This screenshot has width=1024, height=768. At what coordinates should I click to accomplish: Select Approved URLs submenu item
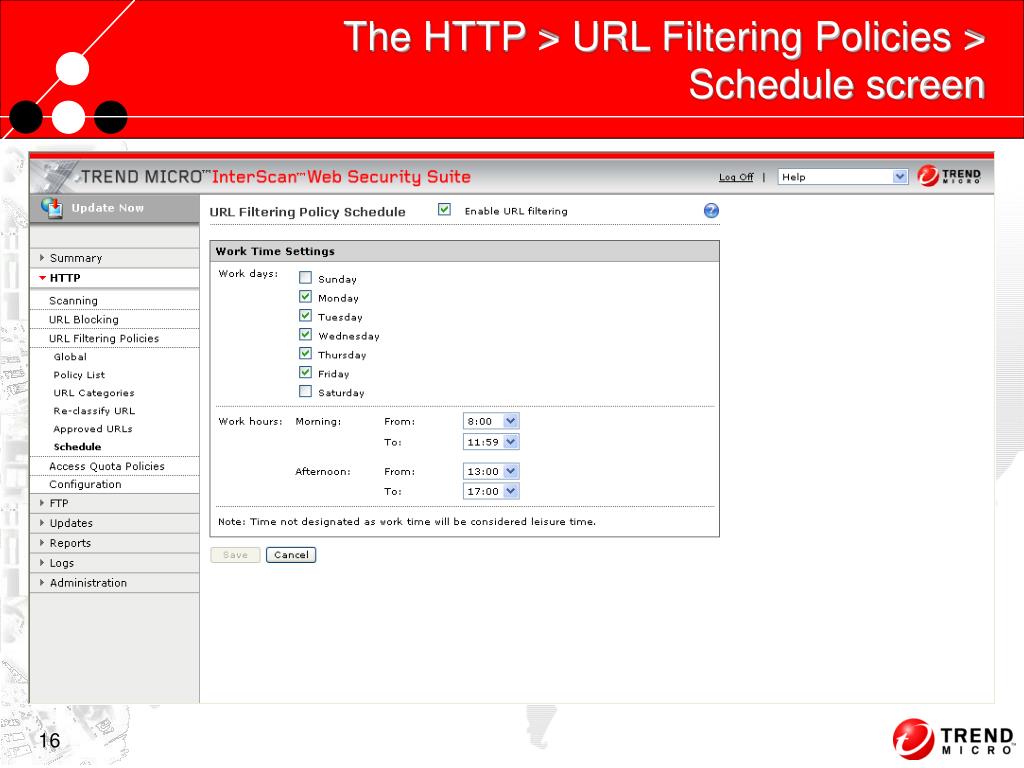click(x=93, y=429)
